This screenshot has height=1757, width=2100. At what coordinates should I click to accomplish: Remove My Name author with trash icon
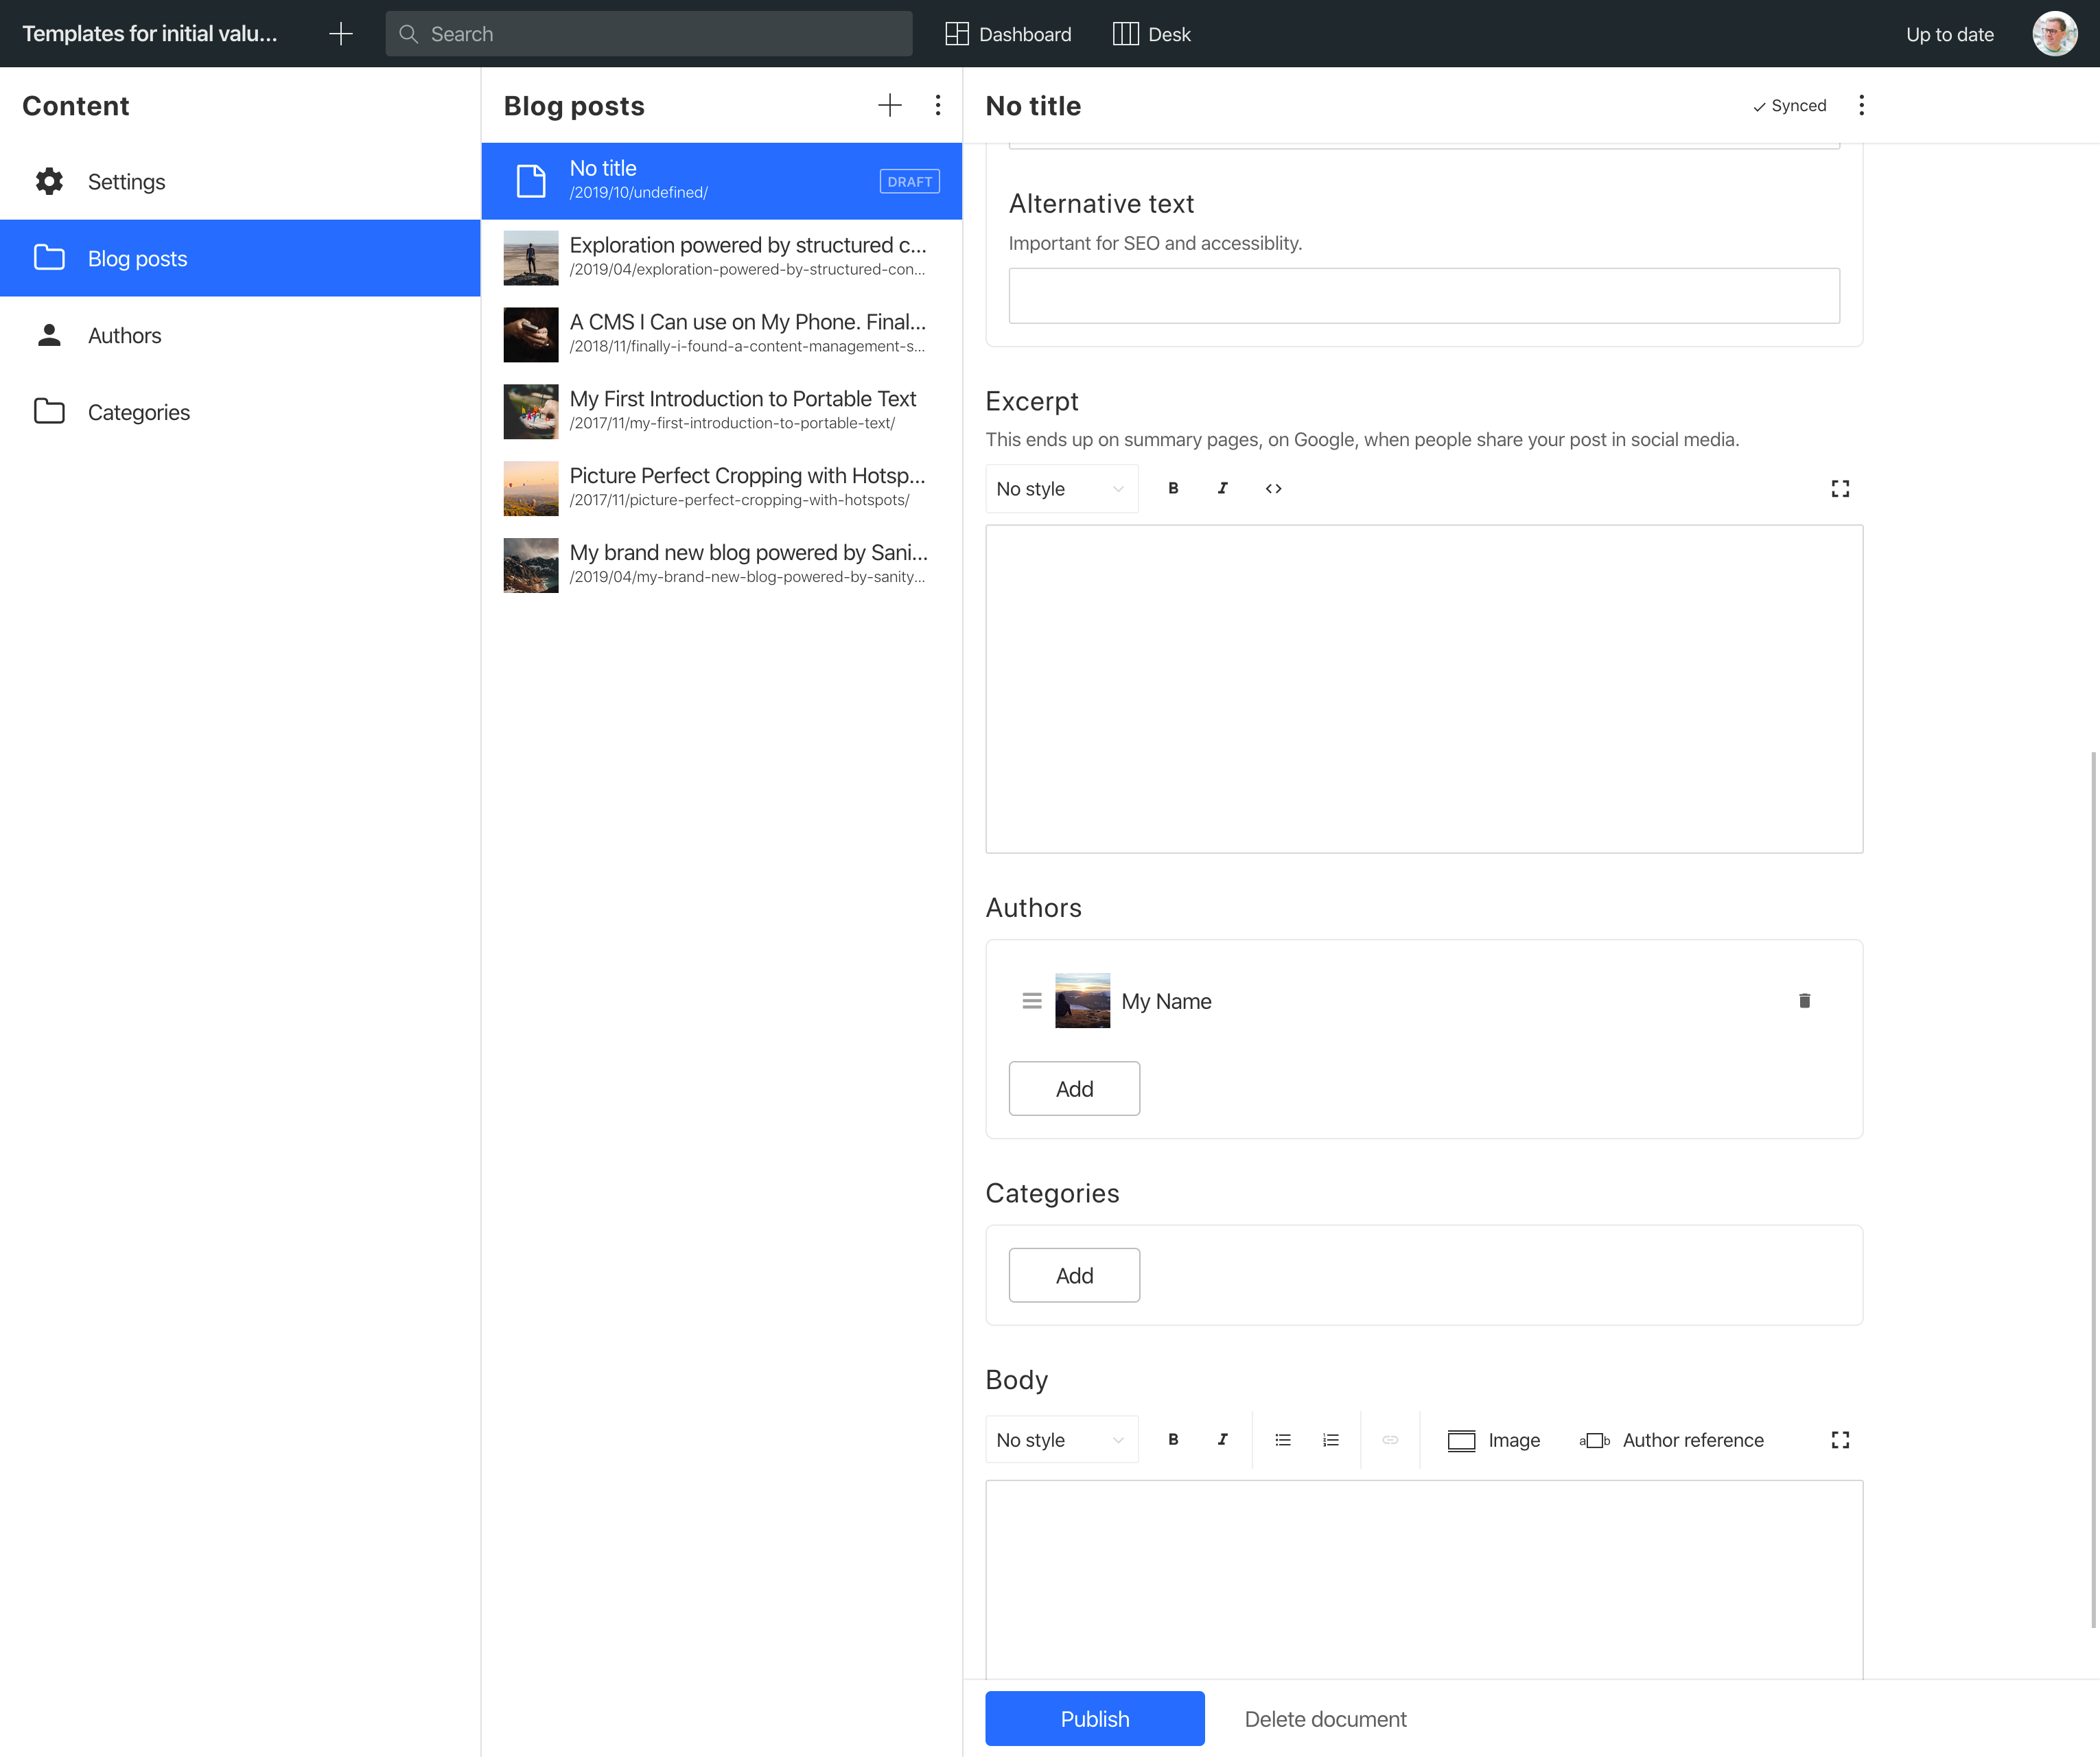pos(1804,1000)
